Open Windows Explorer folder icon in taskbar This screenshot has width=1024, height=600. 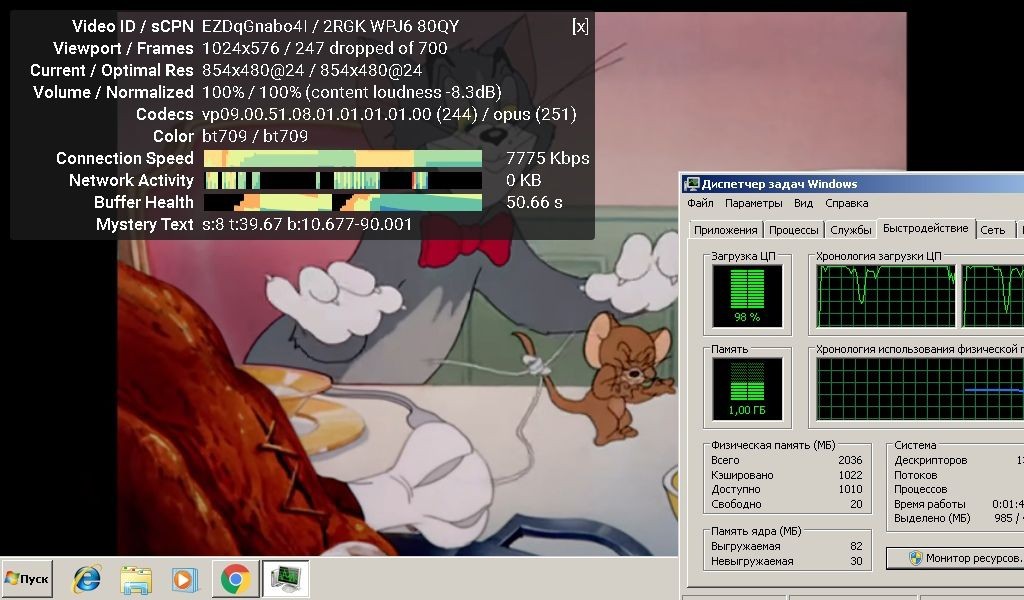pyautogui.click(x=136, y=579)
